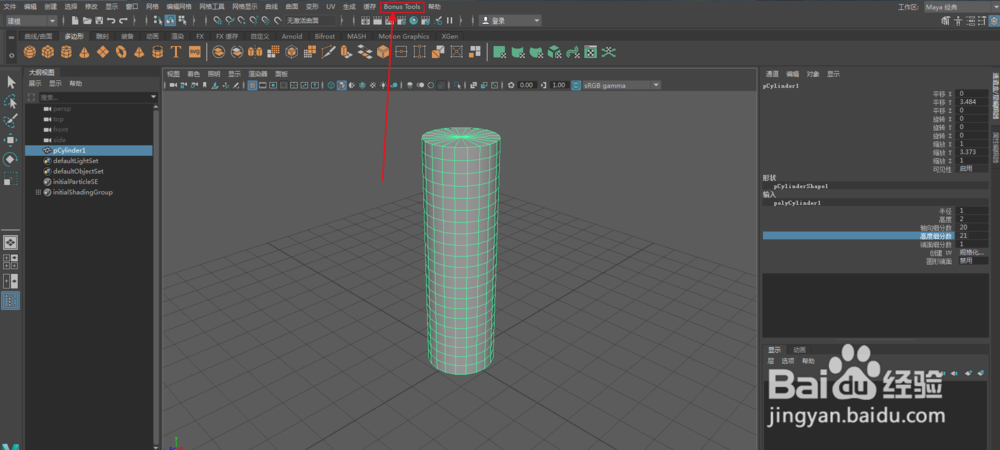Image resolution: width=1000 pixels, height=450 pixels.
Task: Click the New scene icon
Action: (75, 20)
